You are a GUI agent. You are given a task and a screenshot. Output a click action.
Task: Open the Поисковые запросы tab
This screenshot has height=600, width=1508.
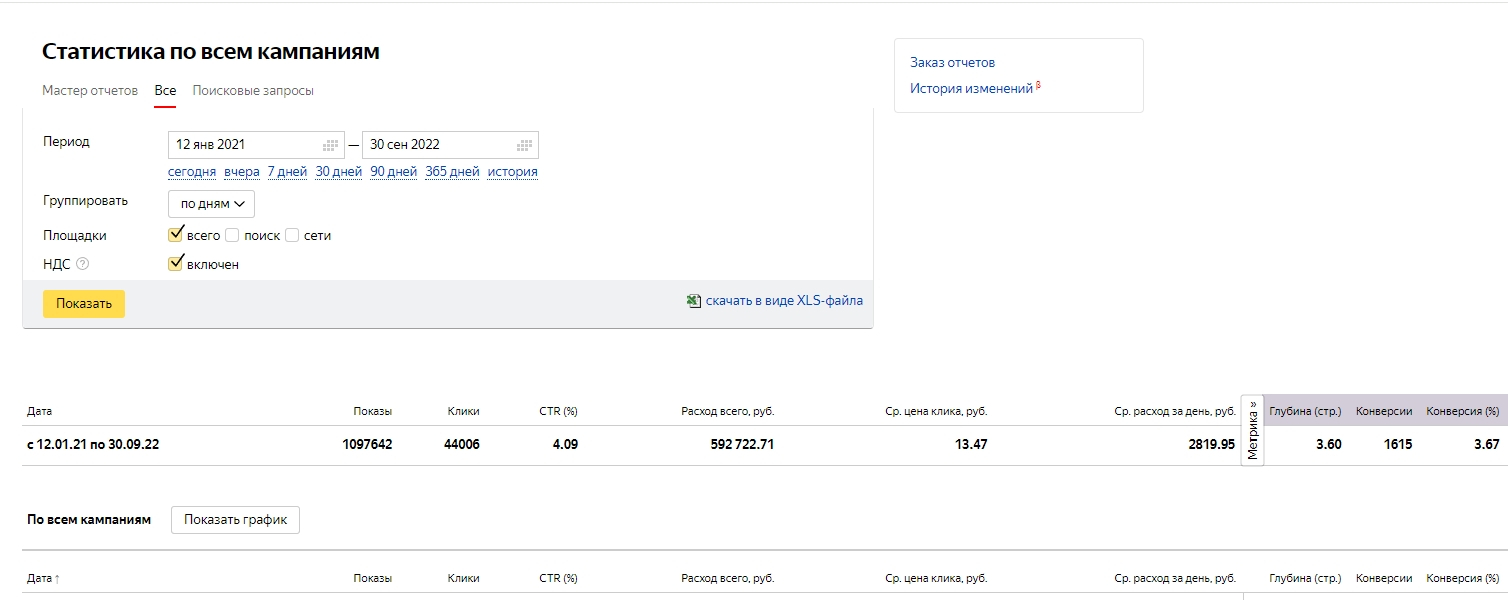click(253, 91)
